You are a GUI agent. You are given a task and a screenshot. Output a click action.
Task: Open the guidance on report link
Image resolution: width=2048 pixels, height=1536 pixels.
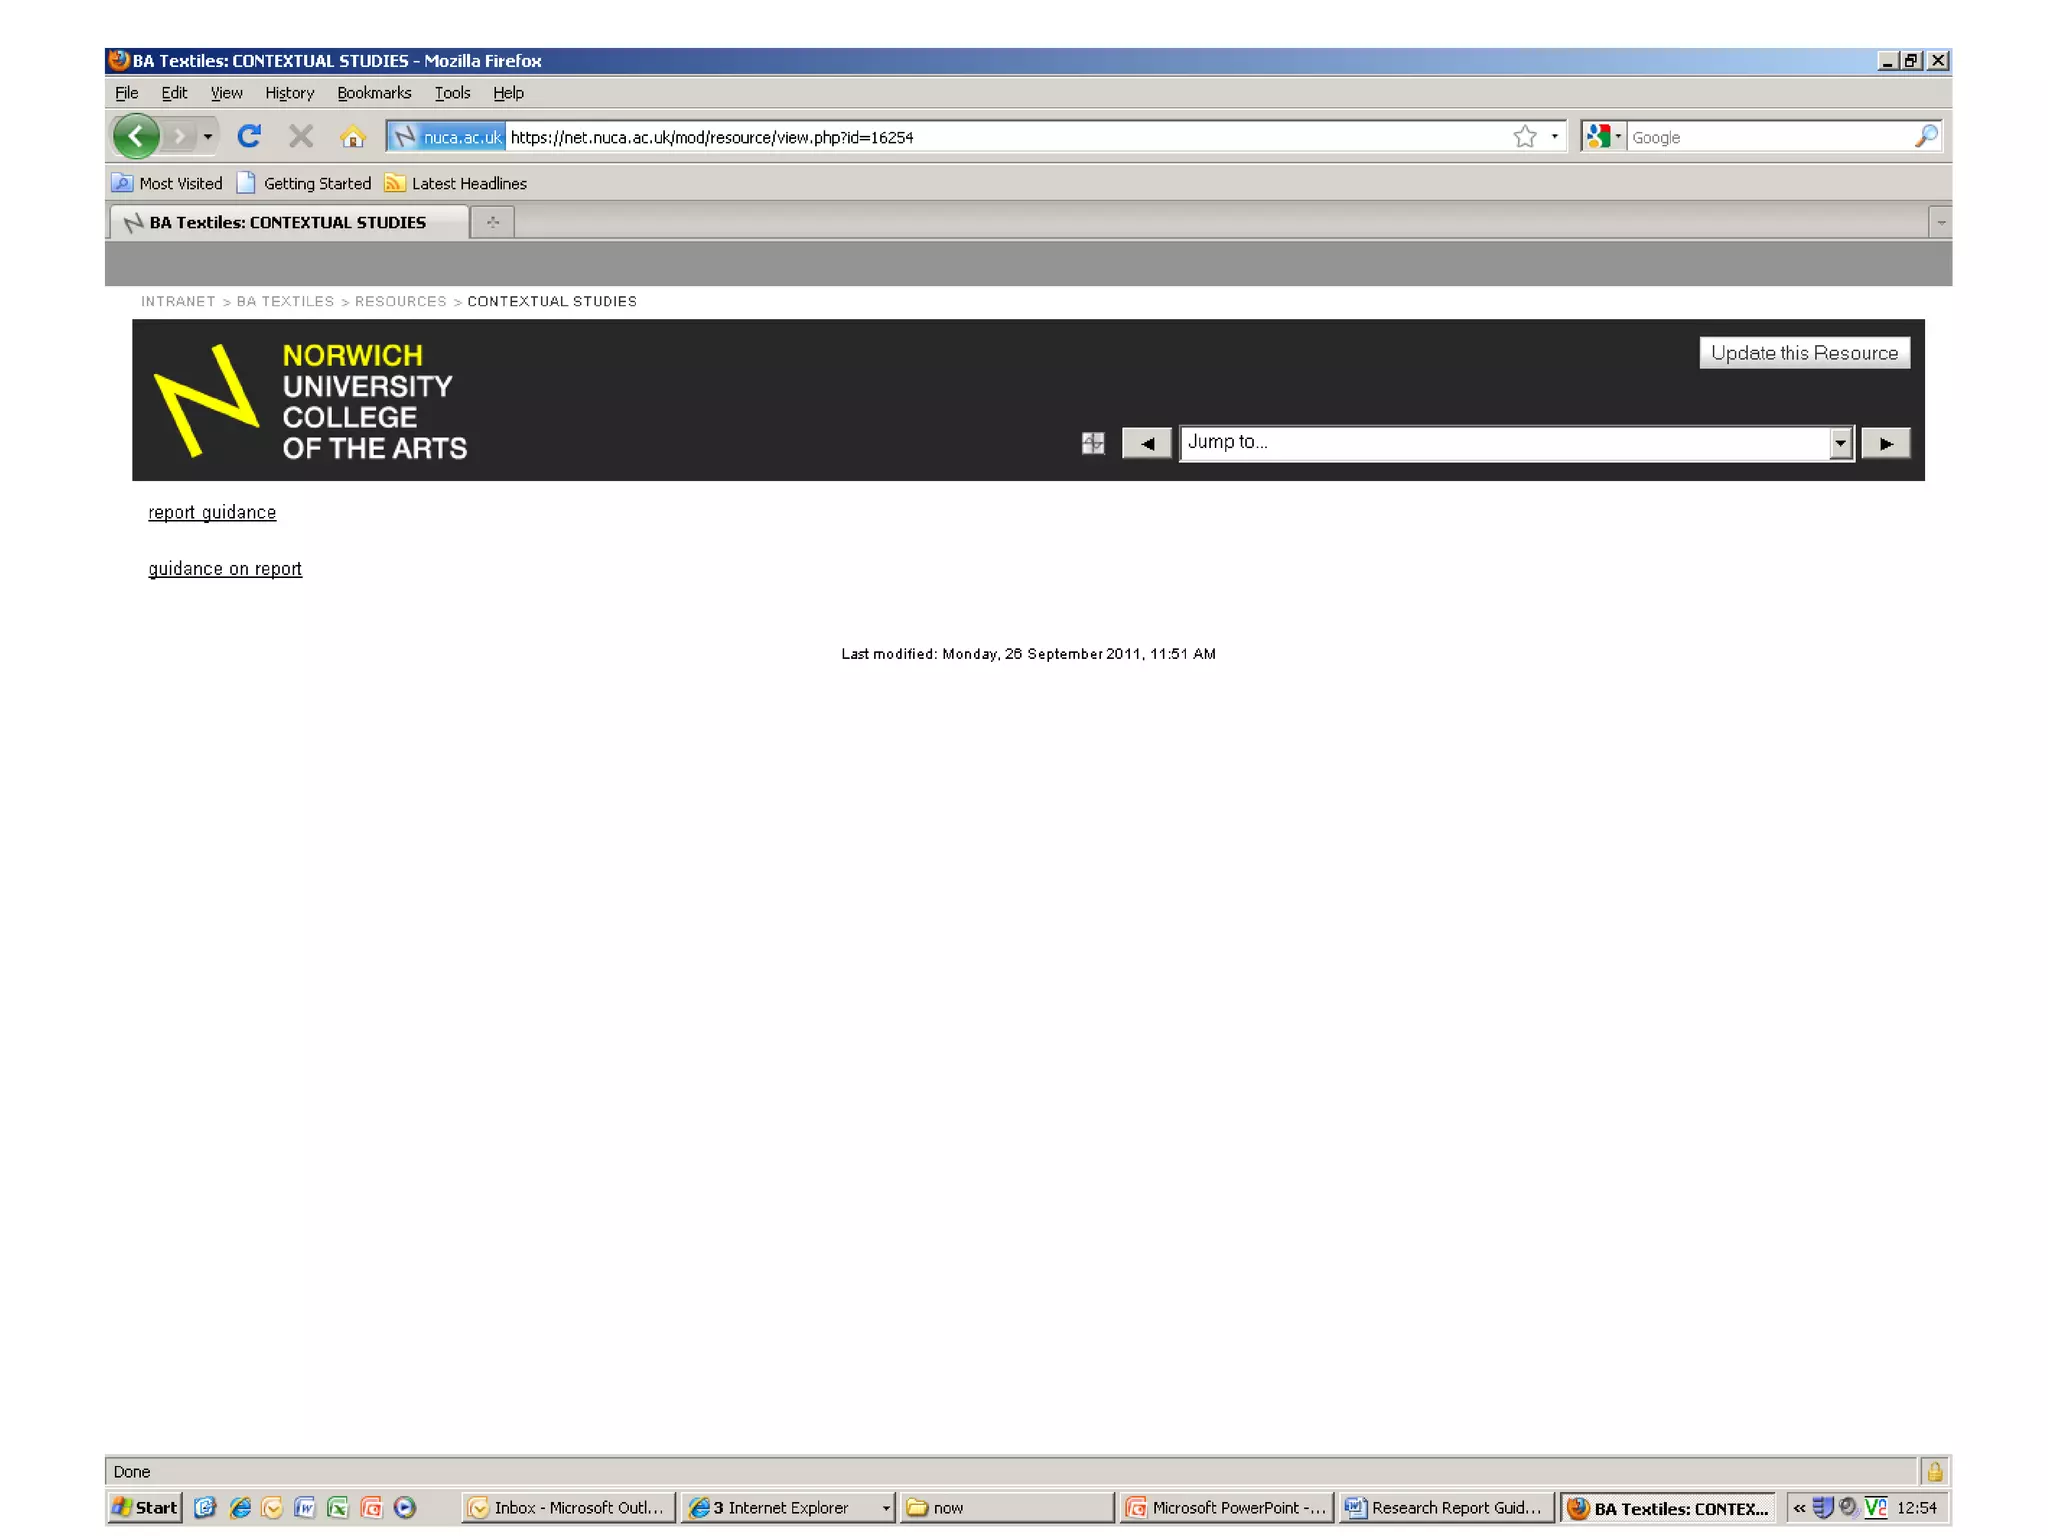pyautogui.click(x=225, y=568)
